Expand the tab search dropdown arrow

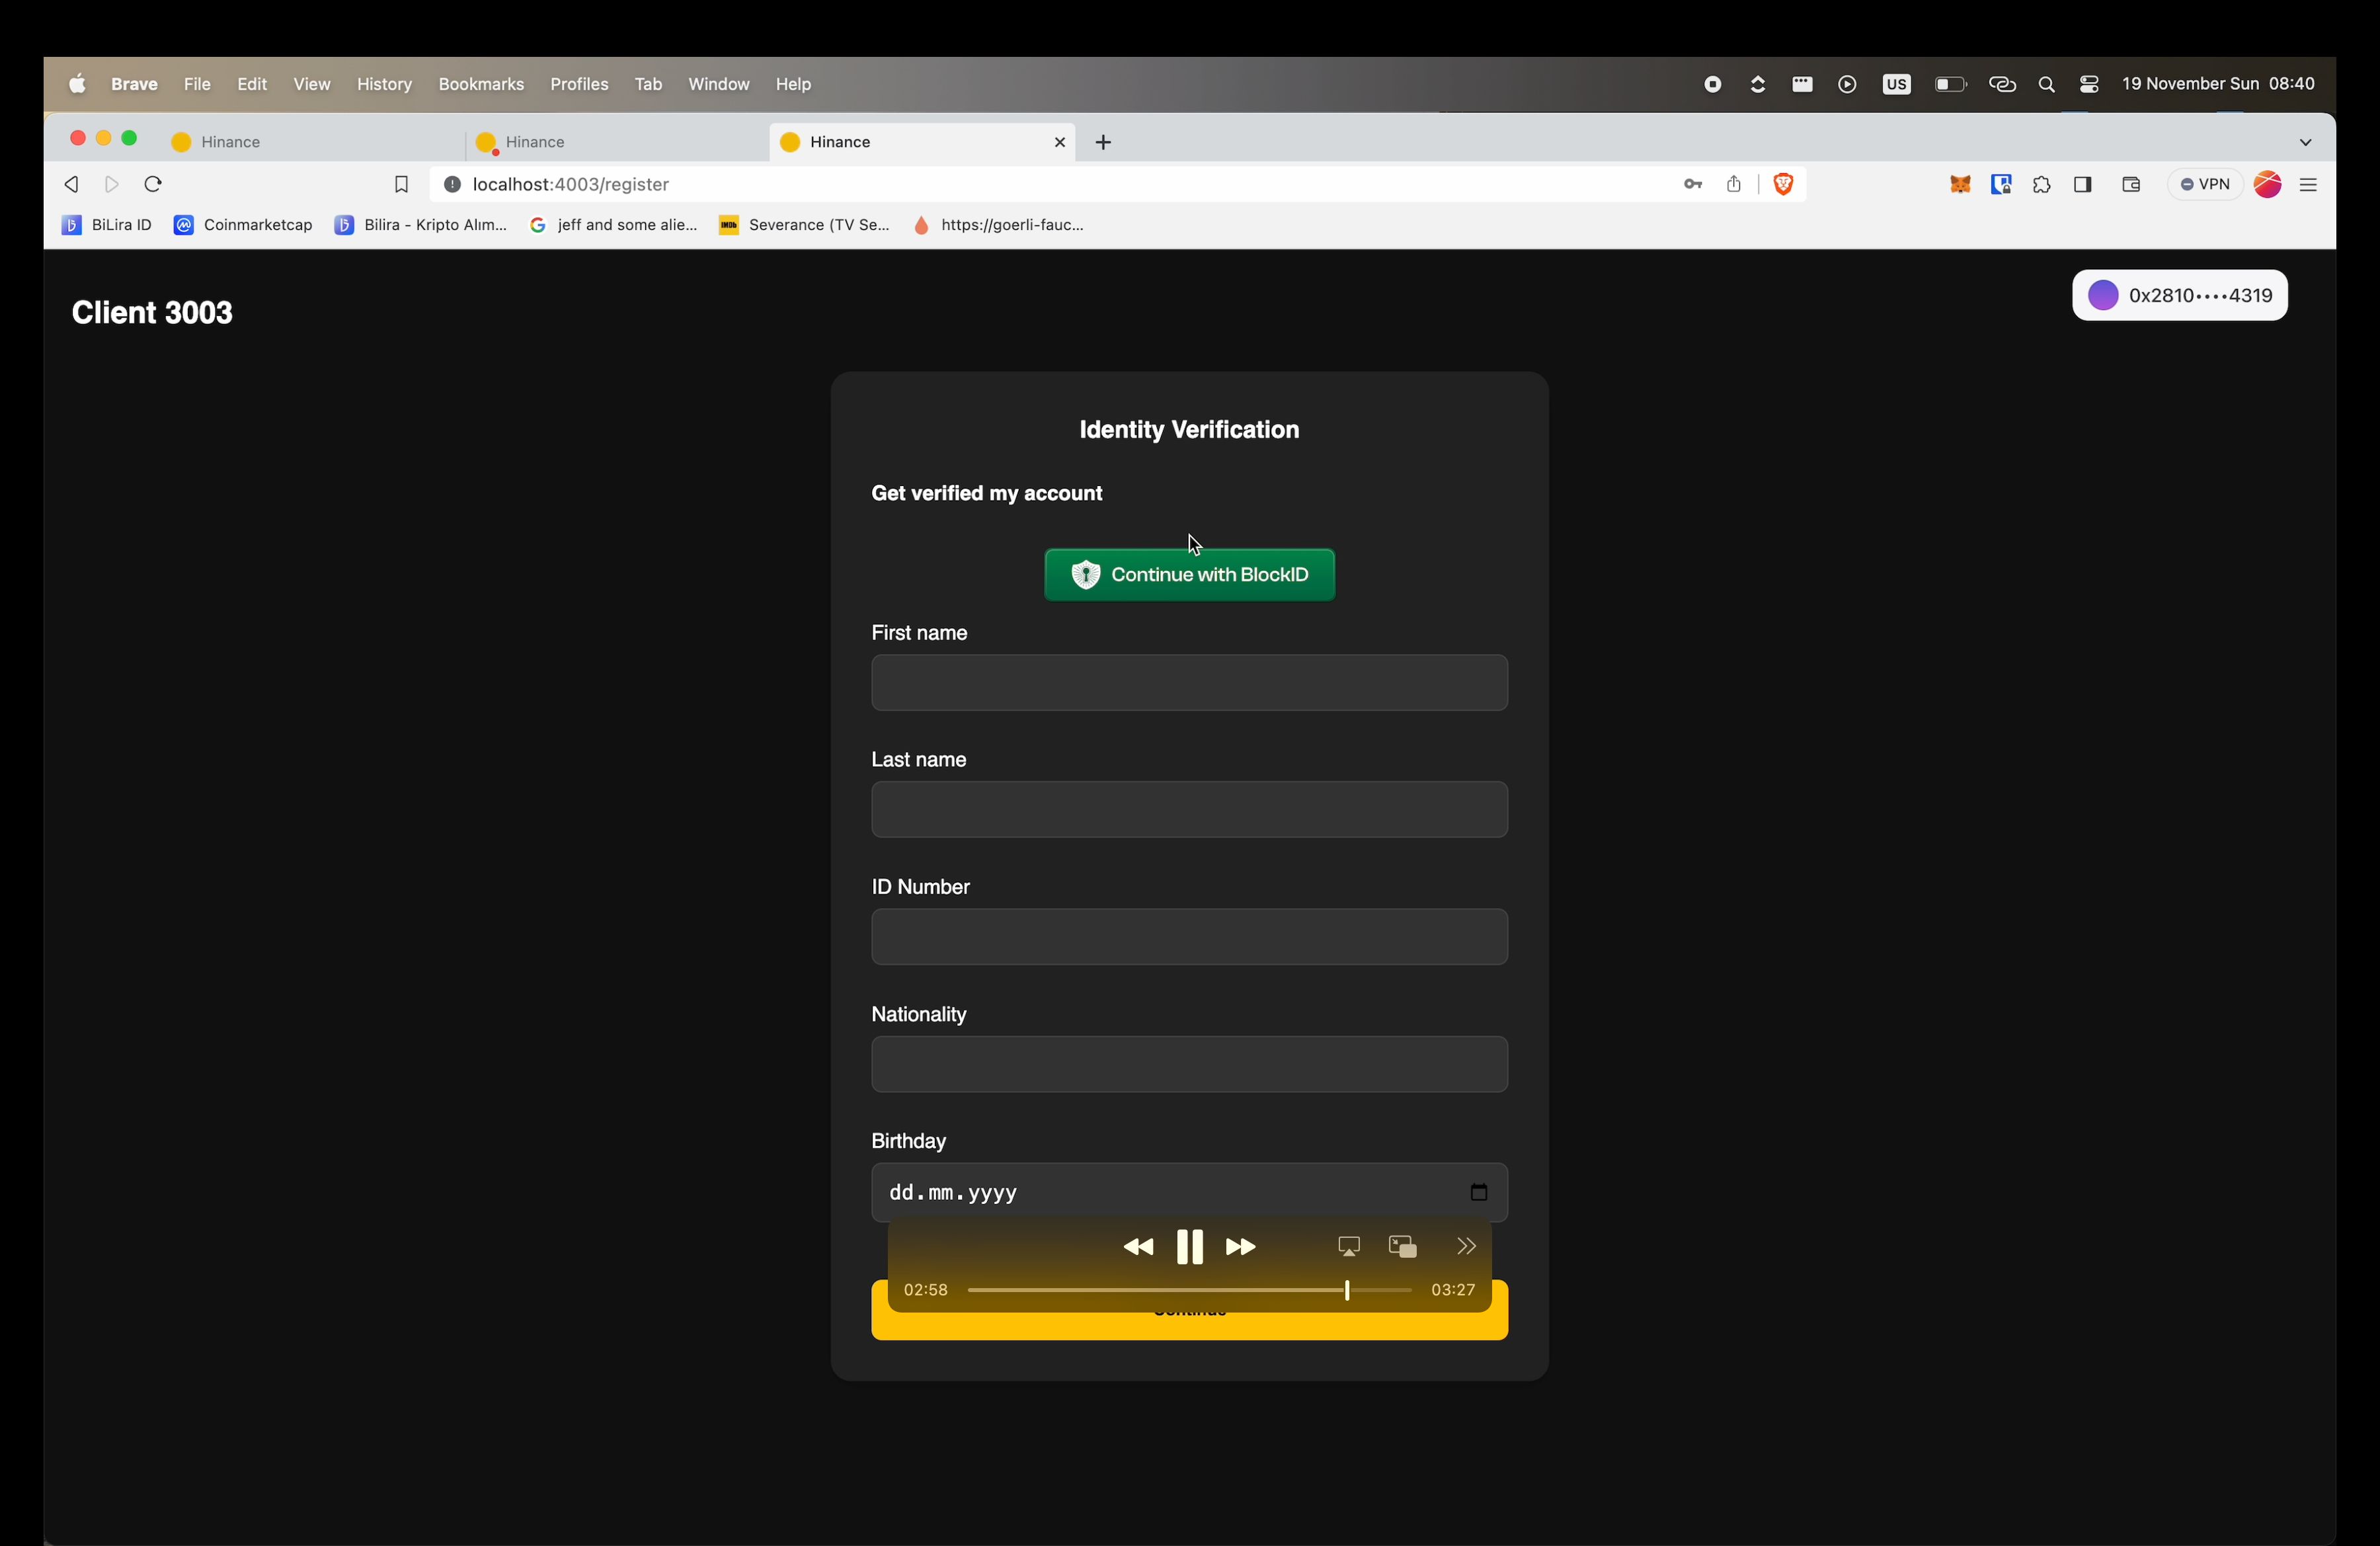click(x=2306, y=142)
